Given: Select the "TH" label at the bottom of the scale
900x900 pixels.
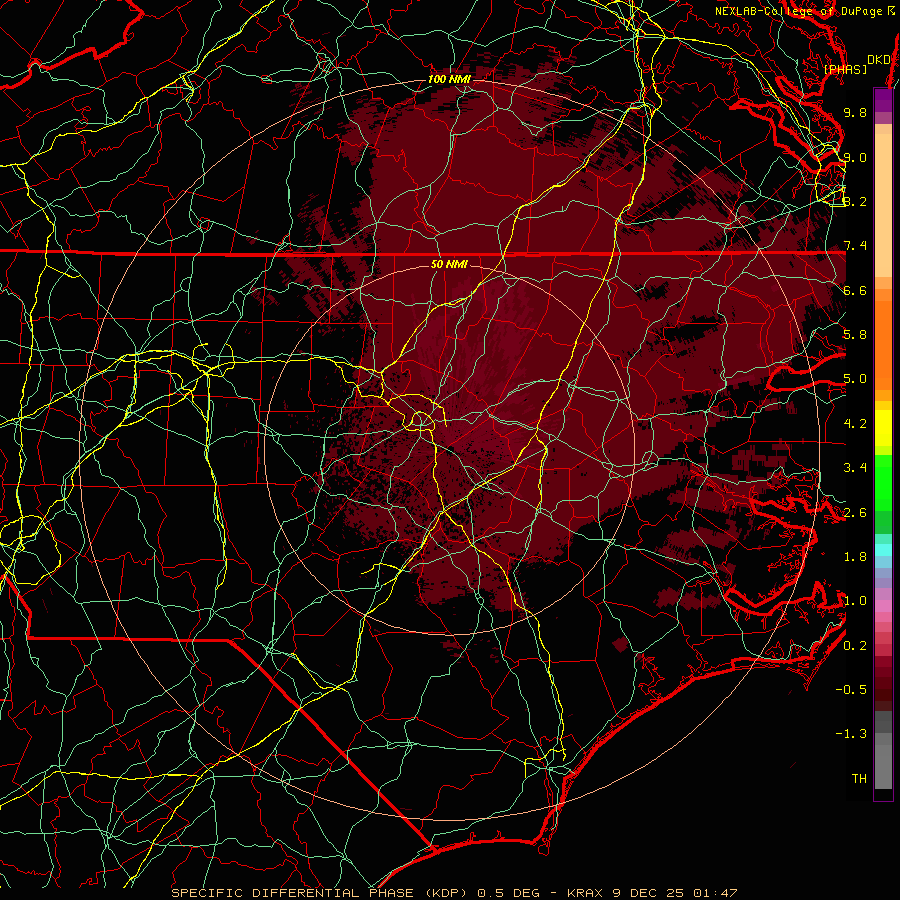Looking at the screenshot, I should click(859, 779).
